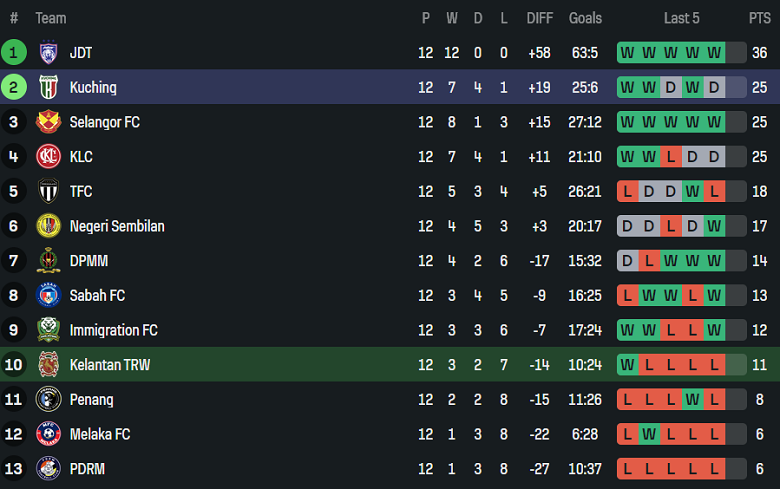Image resolution: width=780 pixels, height=489 pixels.
Task: Click the Goals column header
Action: point(585,18)
